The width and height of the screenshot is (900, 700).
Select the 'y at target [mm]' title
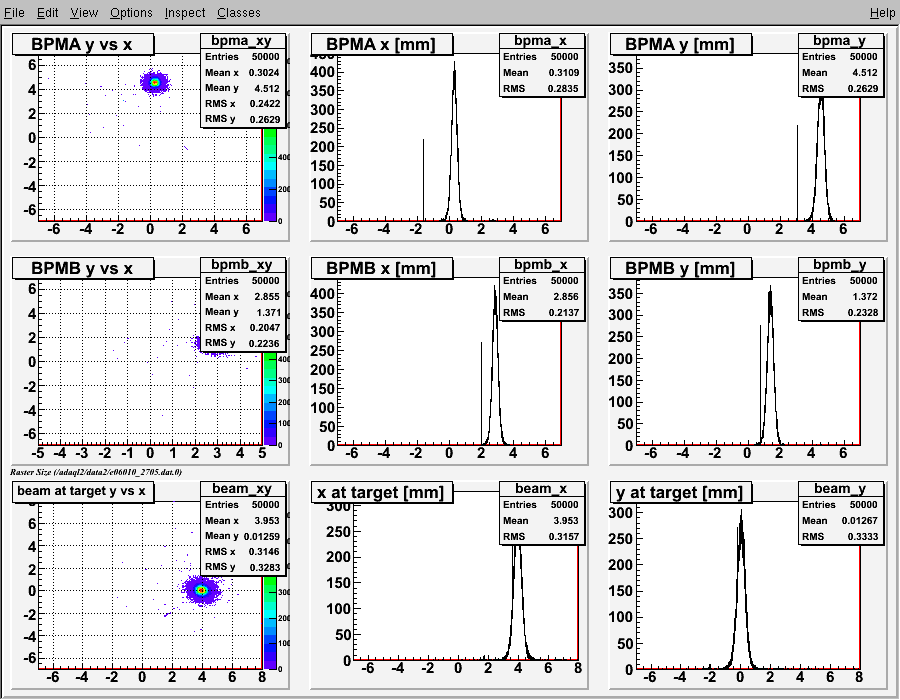coord(681,492)
